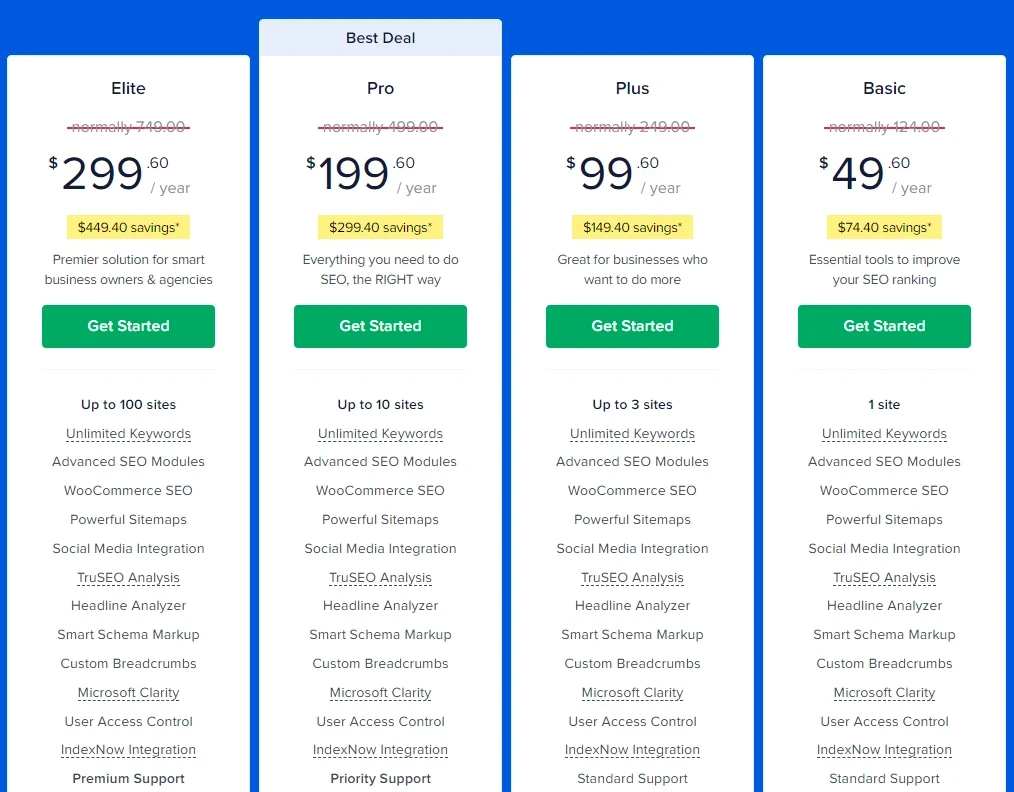This screenshot has width=1014, height=792.
Task: Open Microsoft Clarity link in Elite column
Action: tap(128, 693)
